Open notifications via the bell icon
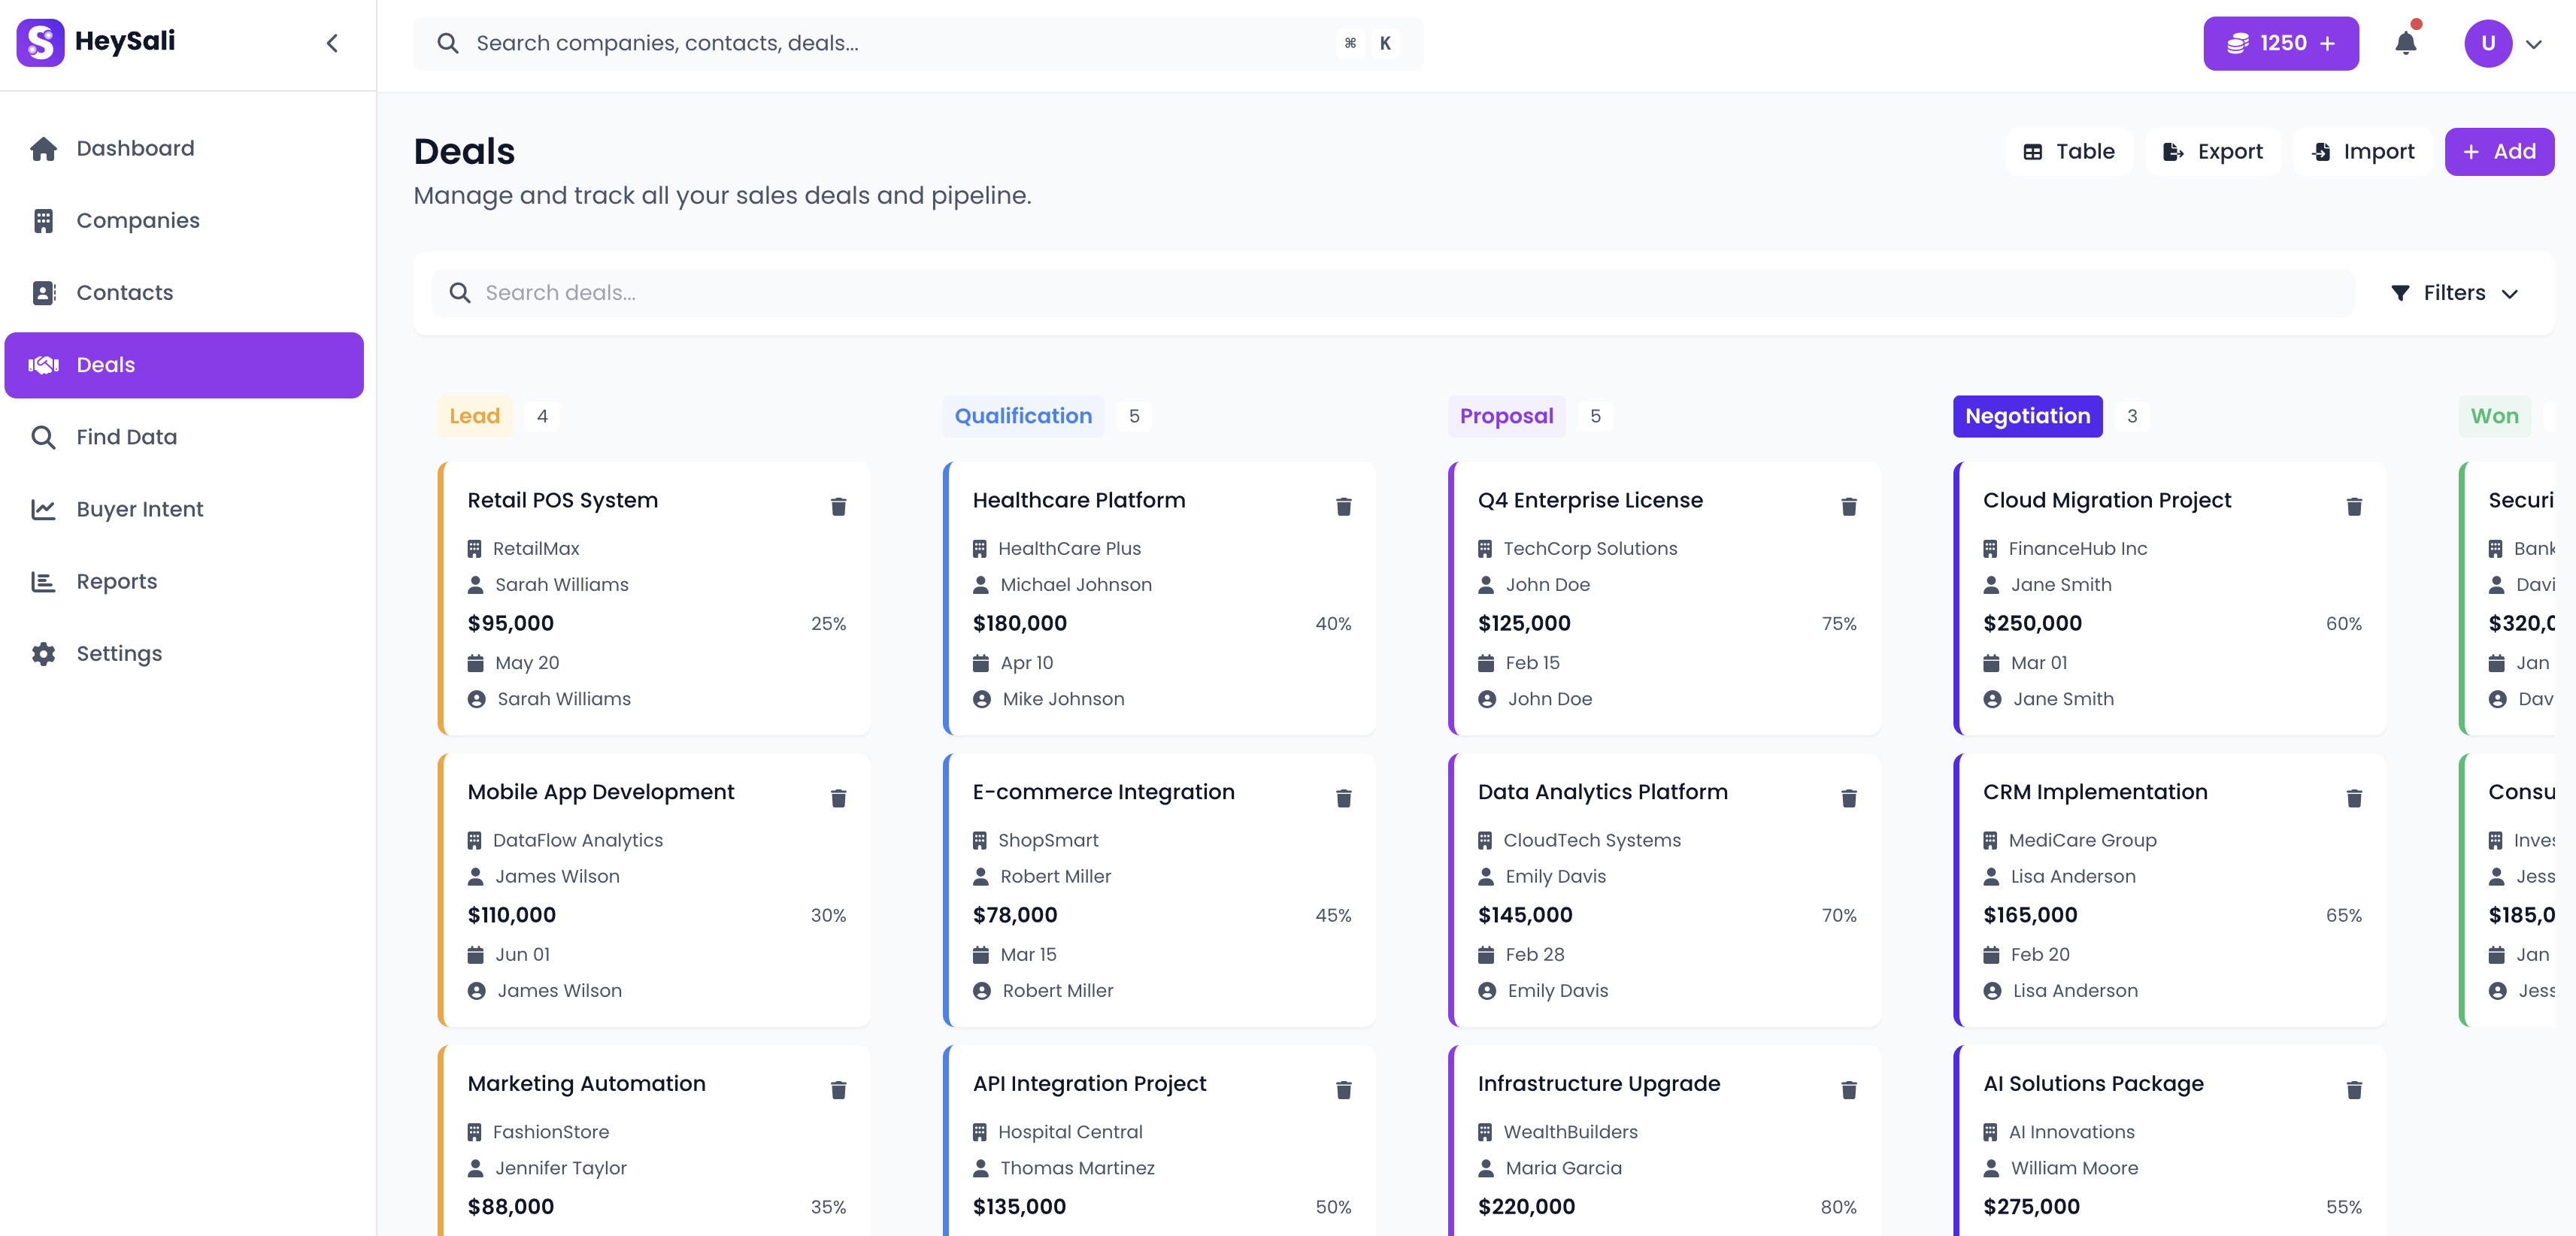The width and height of the screenshot is (2576, 1236). click(x=2407, y=43)
